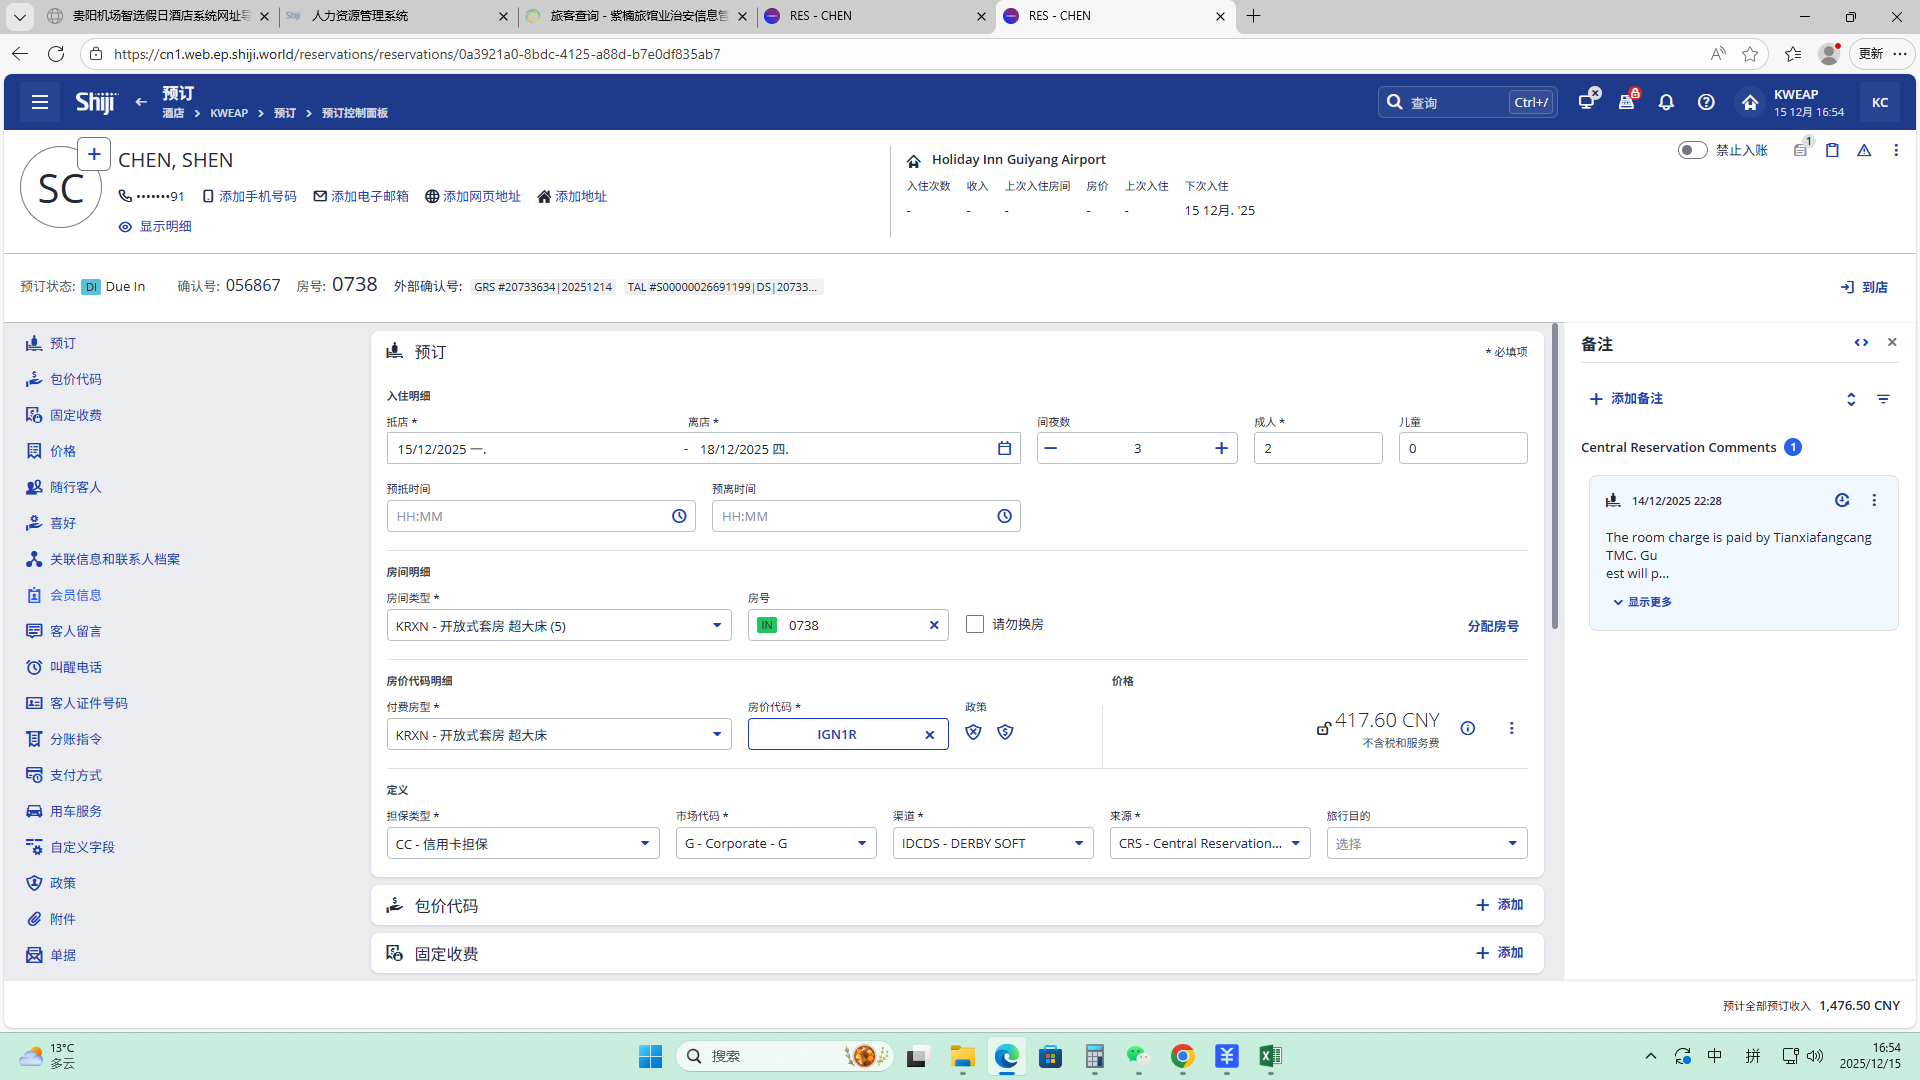1920x1080 pixels.
Task: Click the filter icon in notes panel
Action: [1883, 399]
